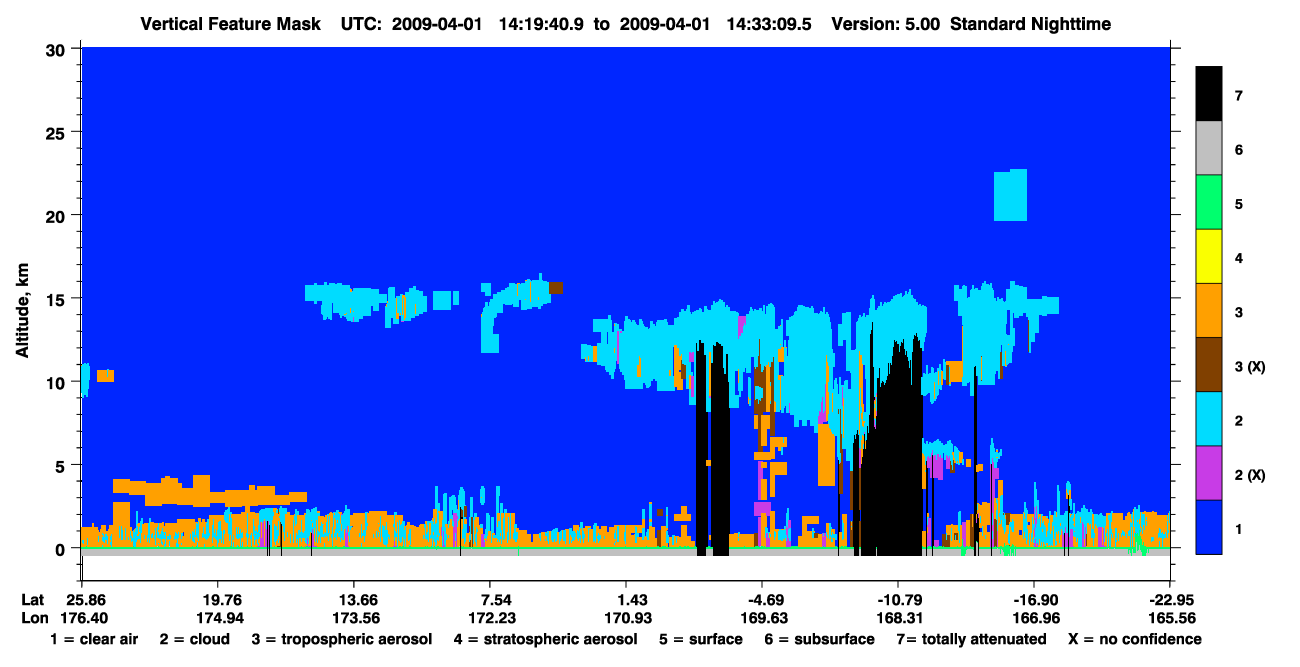The width and height of the screenshot is (1300, 667).
Task: Click the 25 altitude tick label
Action: [57, 132]
